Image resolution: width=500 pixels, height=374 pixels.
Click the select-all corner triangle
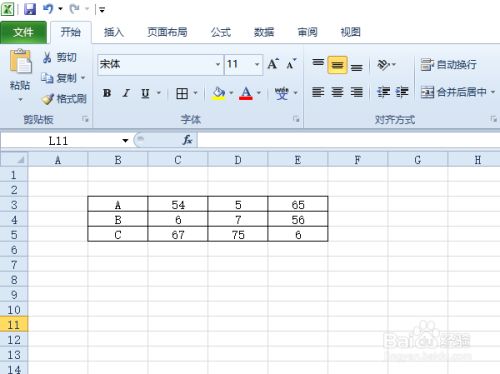point(14,159)
